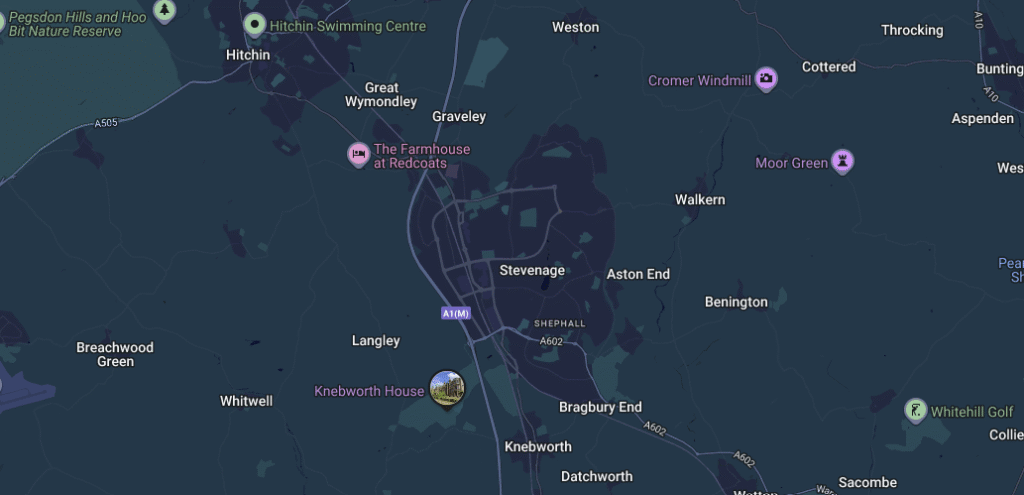Open the Moor Green landmark pin
The width and height of the screenshot is (1024, 495).
click(843, 161)
